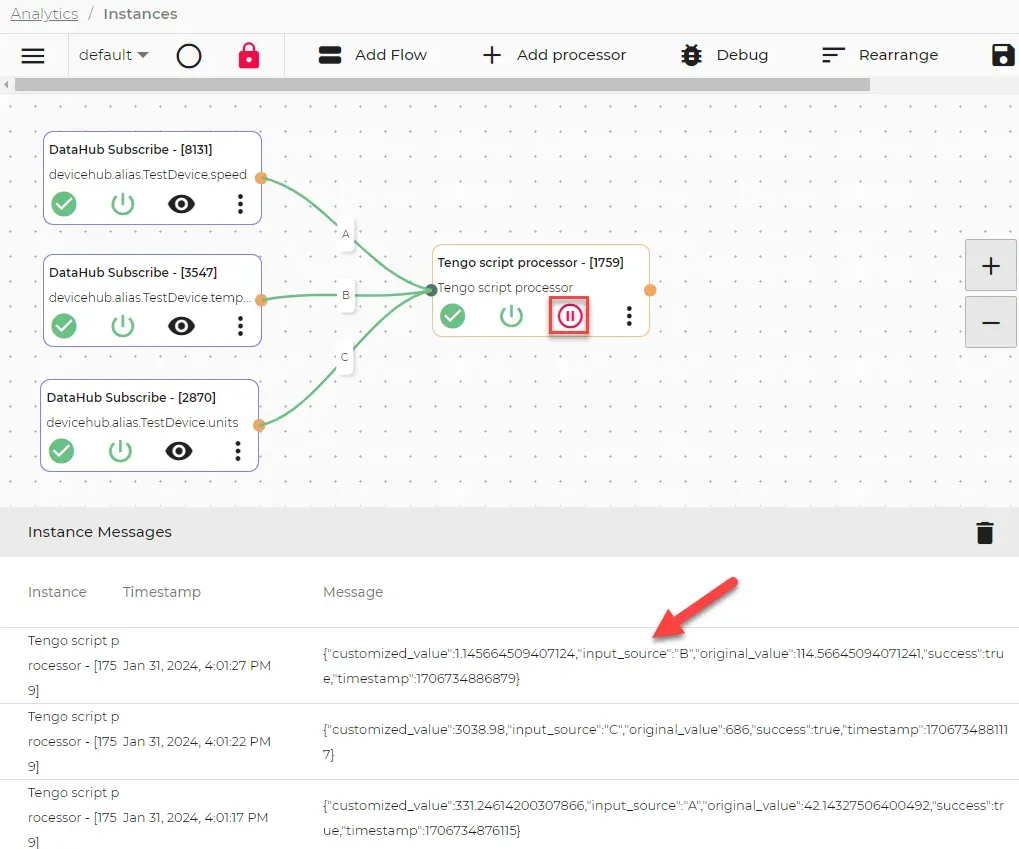
Task: Click the Tengo processor output port
Action: tap(650, 290)
